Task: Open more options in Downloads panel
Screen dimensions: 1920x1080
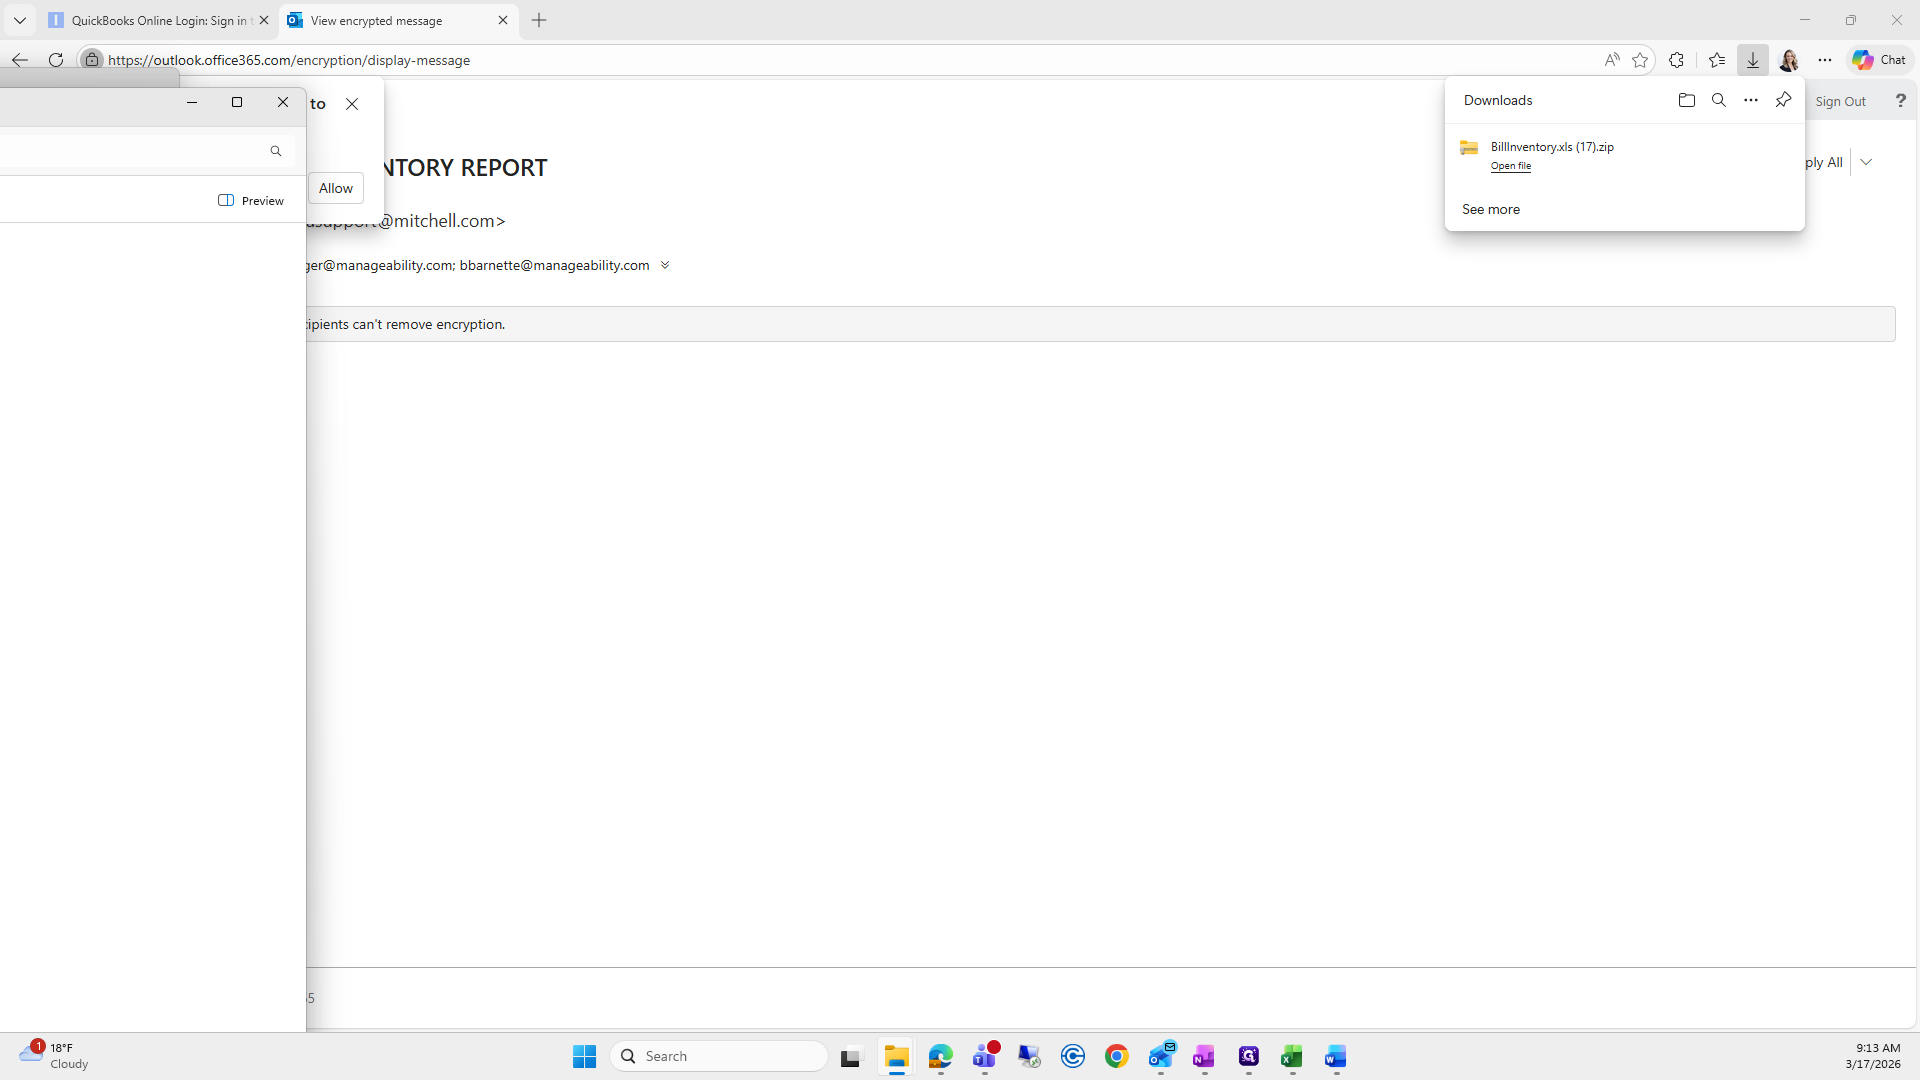Action: tap(1750, 100)
